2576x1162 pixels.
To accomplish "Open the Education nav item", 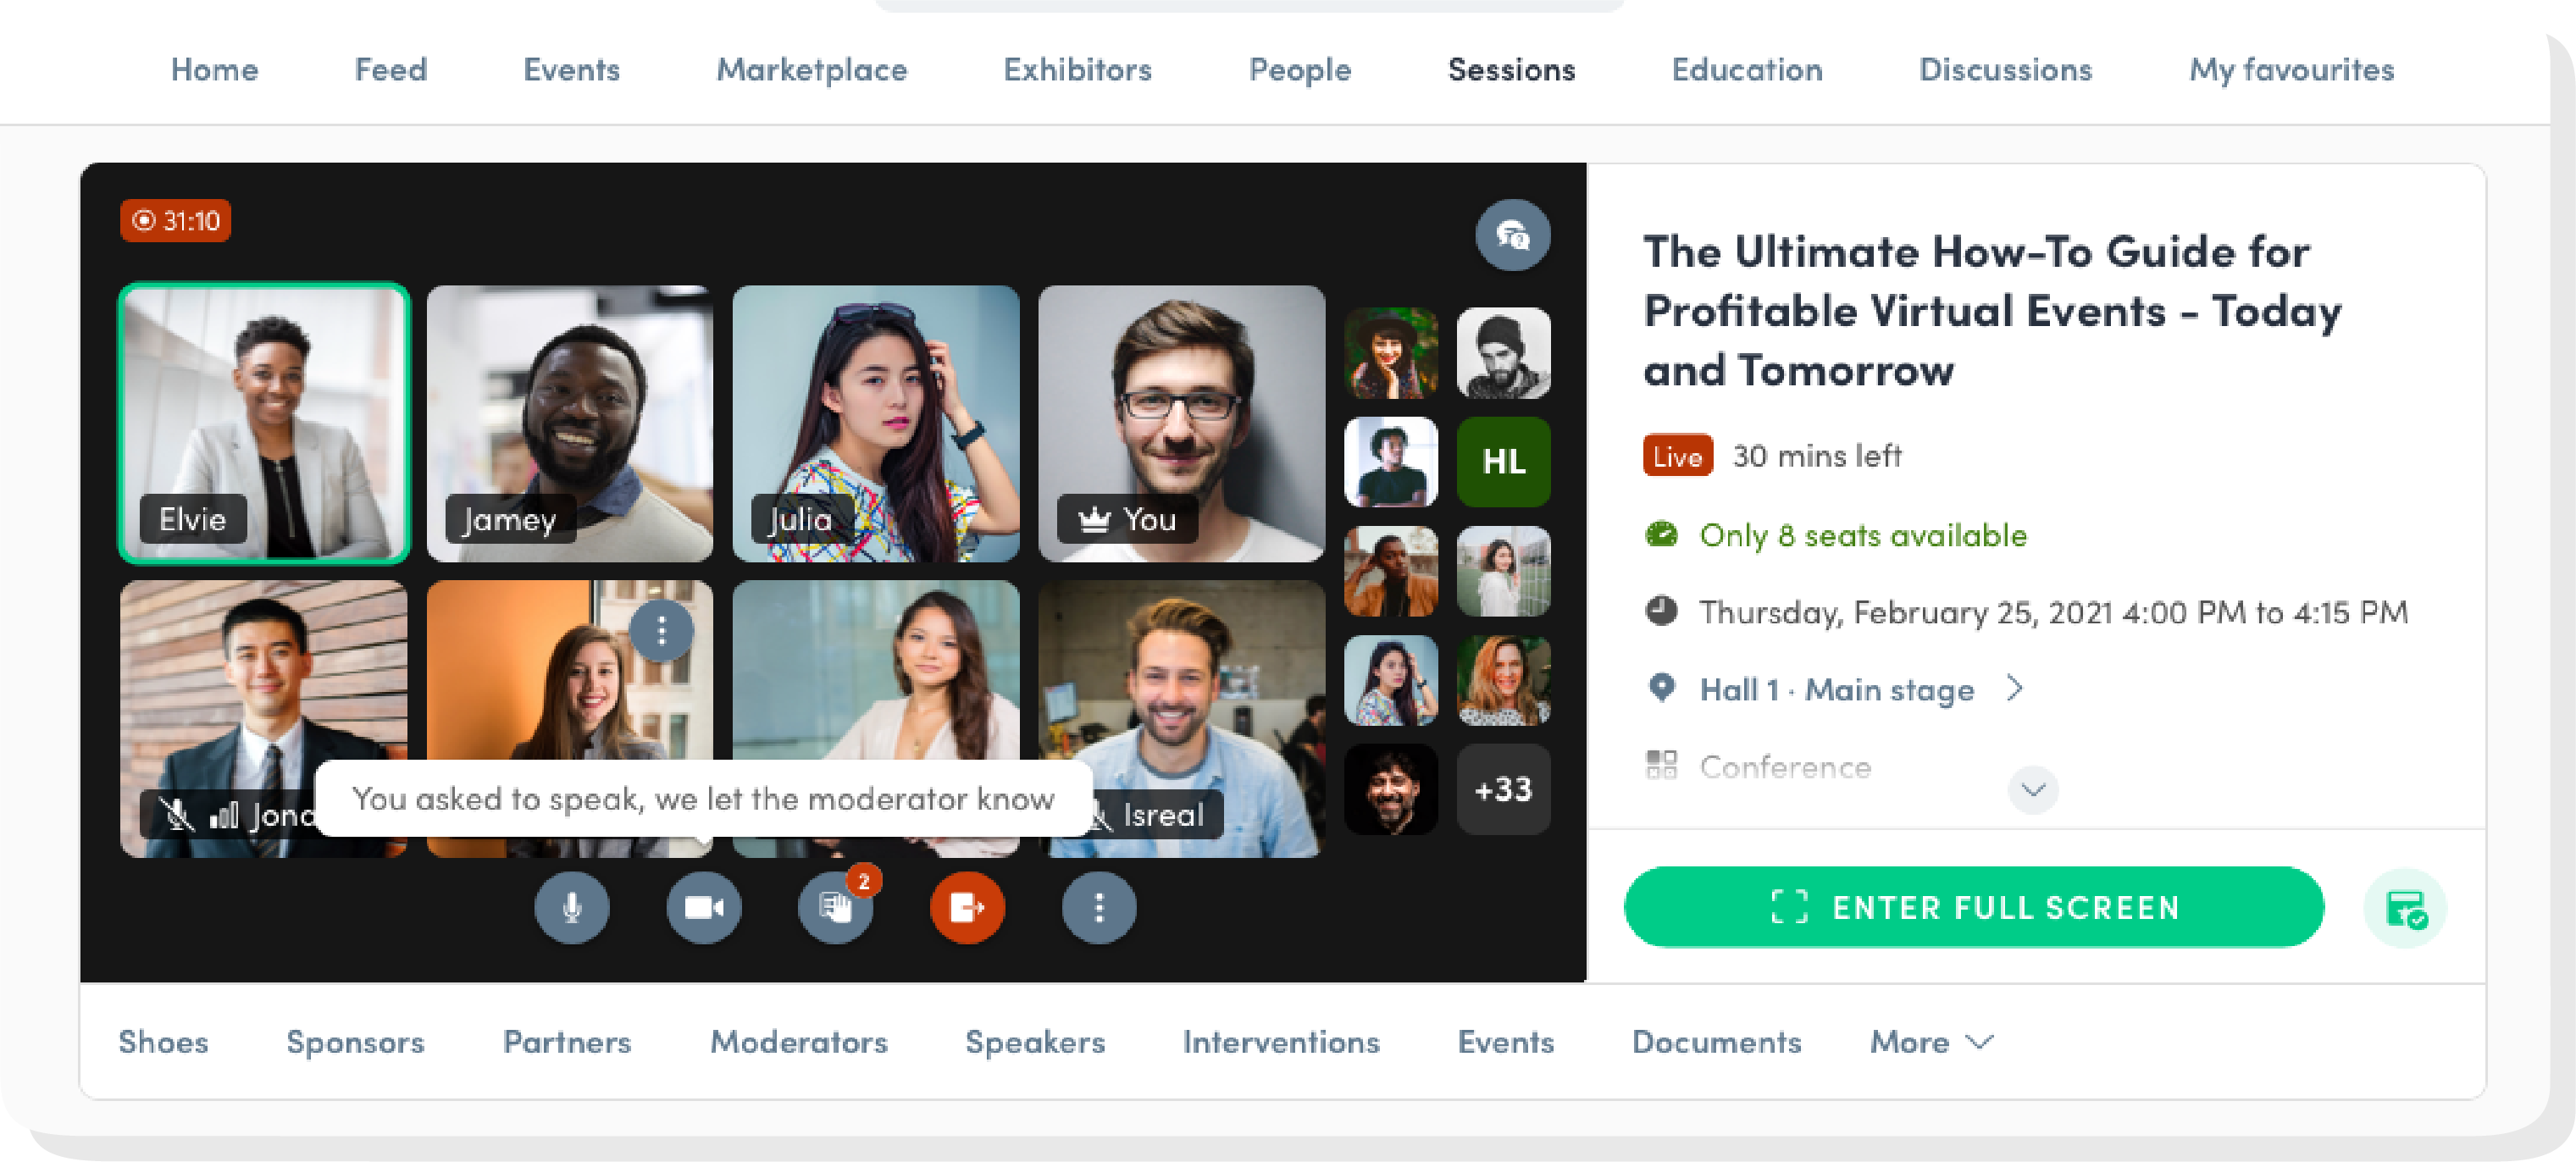I will coord(1746,69).
